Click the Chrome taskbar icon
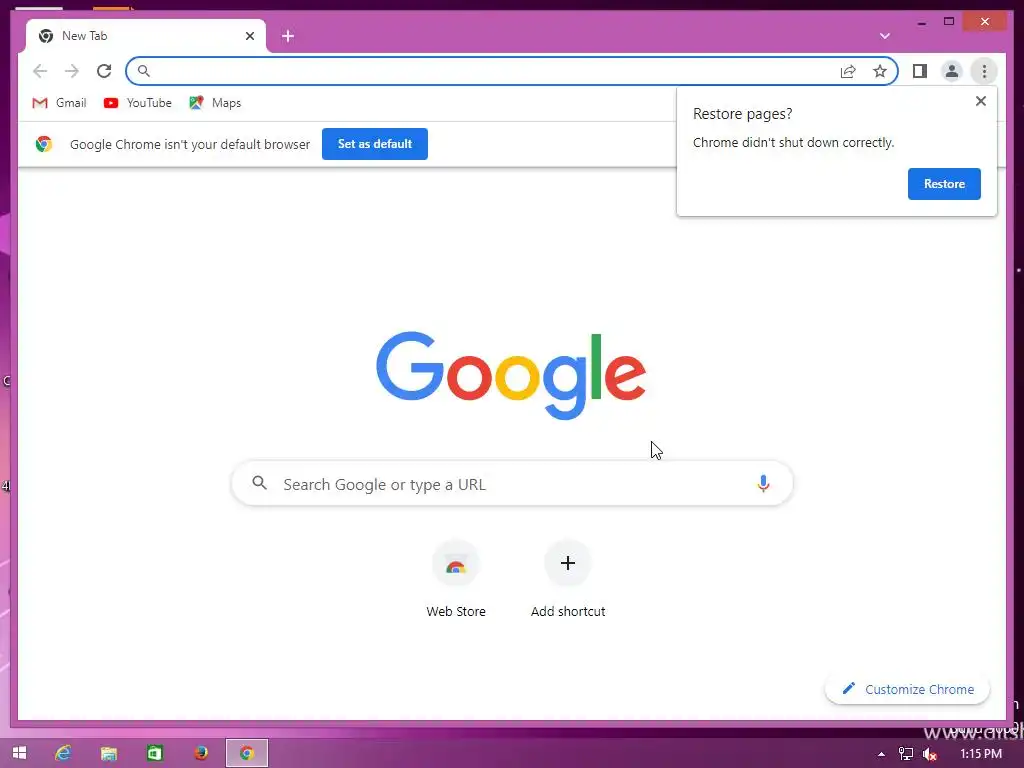Viewport: 1024px width, 768px height. tap(247, 753)
